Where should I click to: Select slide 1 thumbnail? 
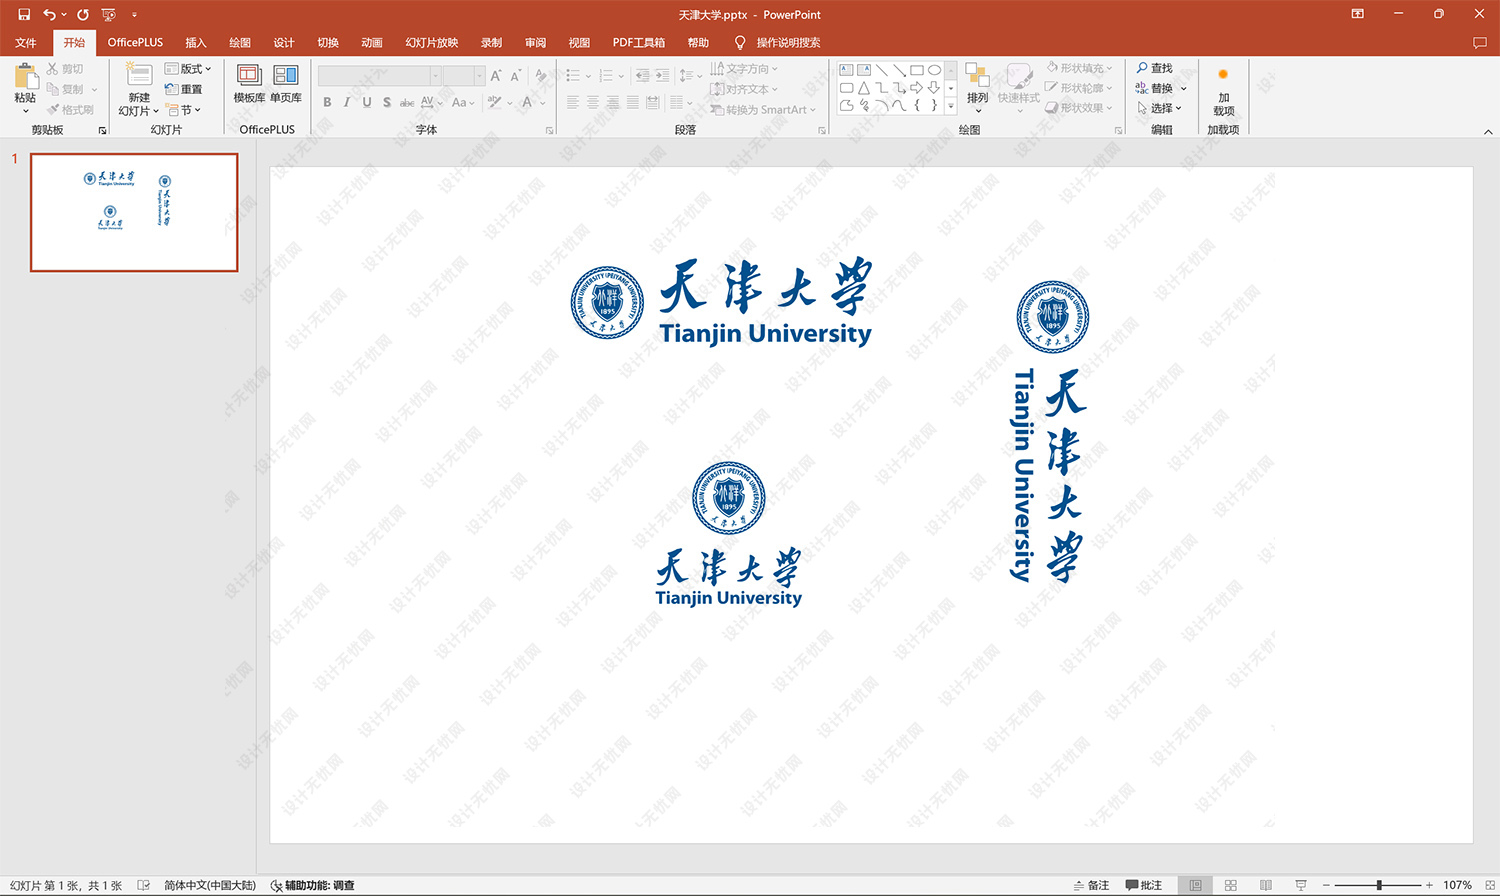(134, 212)
